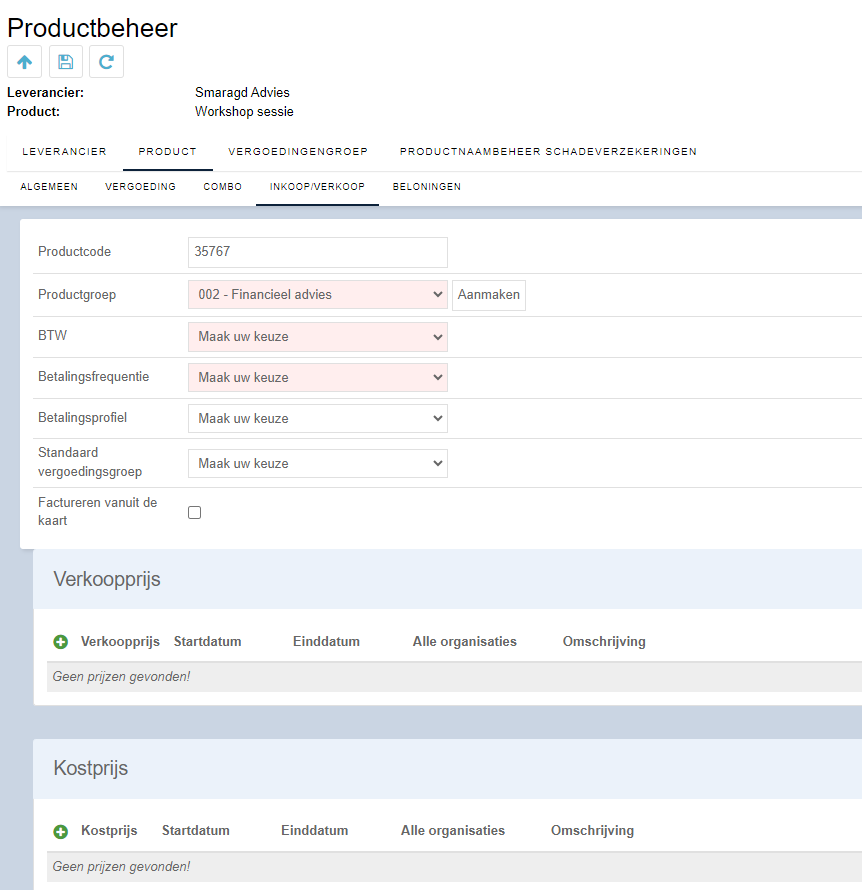Open the Betalingsprofiel dropdown

click(318, 418)
